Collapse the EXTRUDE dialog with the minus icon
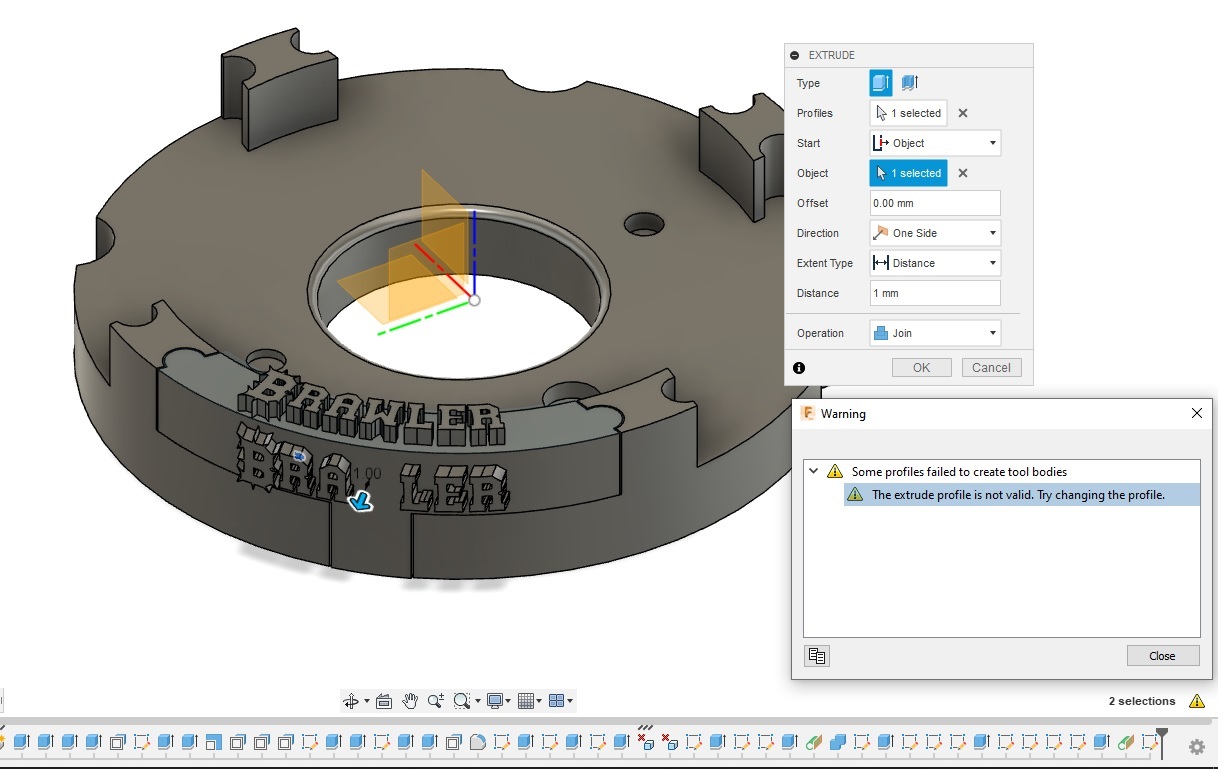The image size is (1223, 769). (794, 56)
